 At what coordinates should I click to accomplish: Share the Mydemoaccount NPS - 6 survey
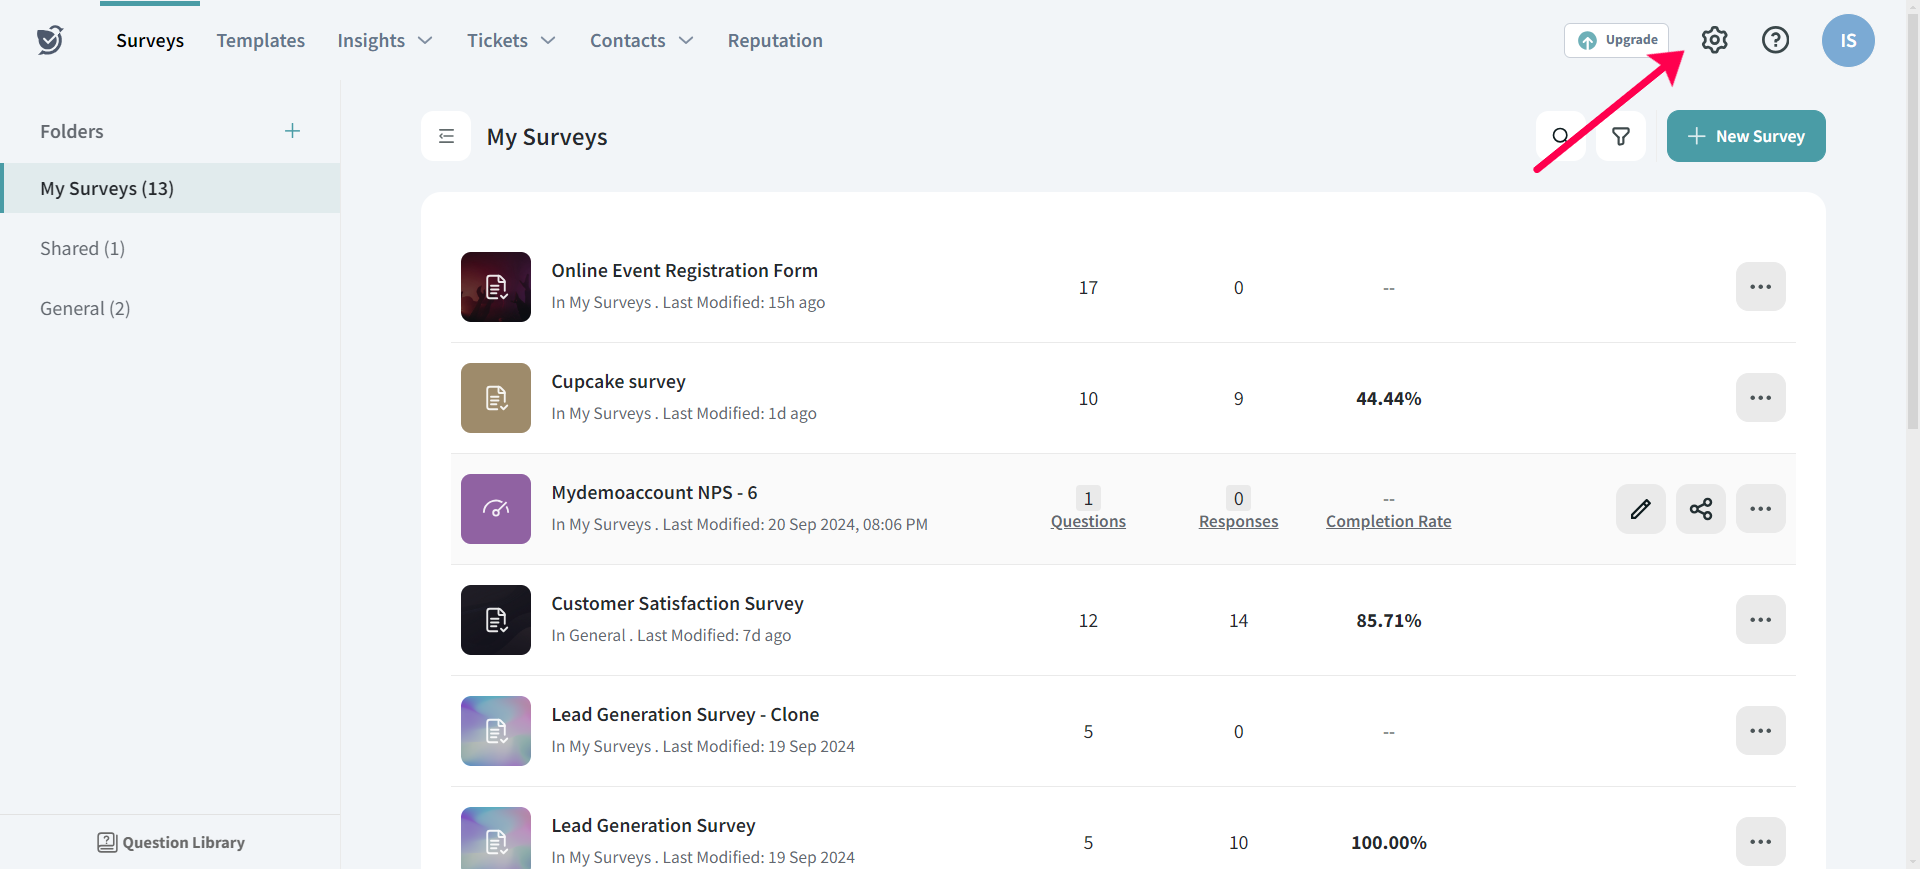tap(1700, 509)
